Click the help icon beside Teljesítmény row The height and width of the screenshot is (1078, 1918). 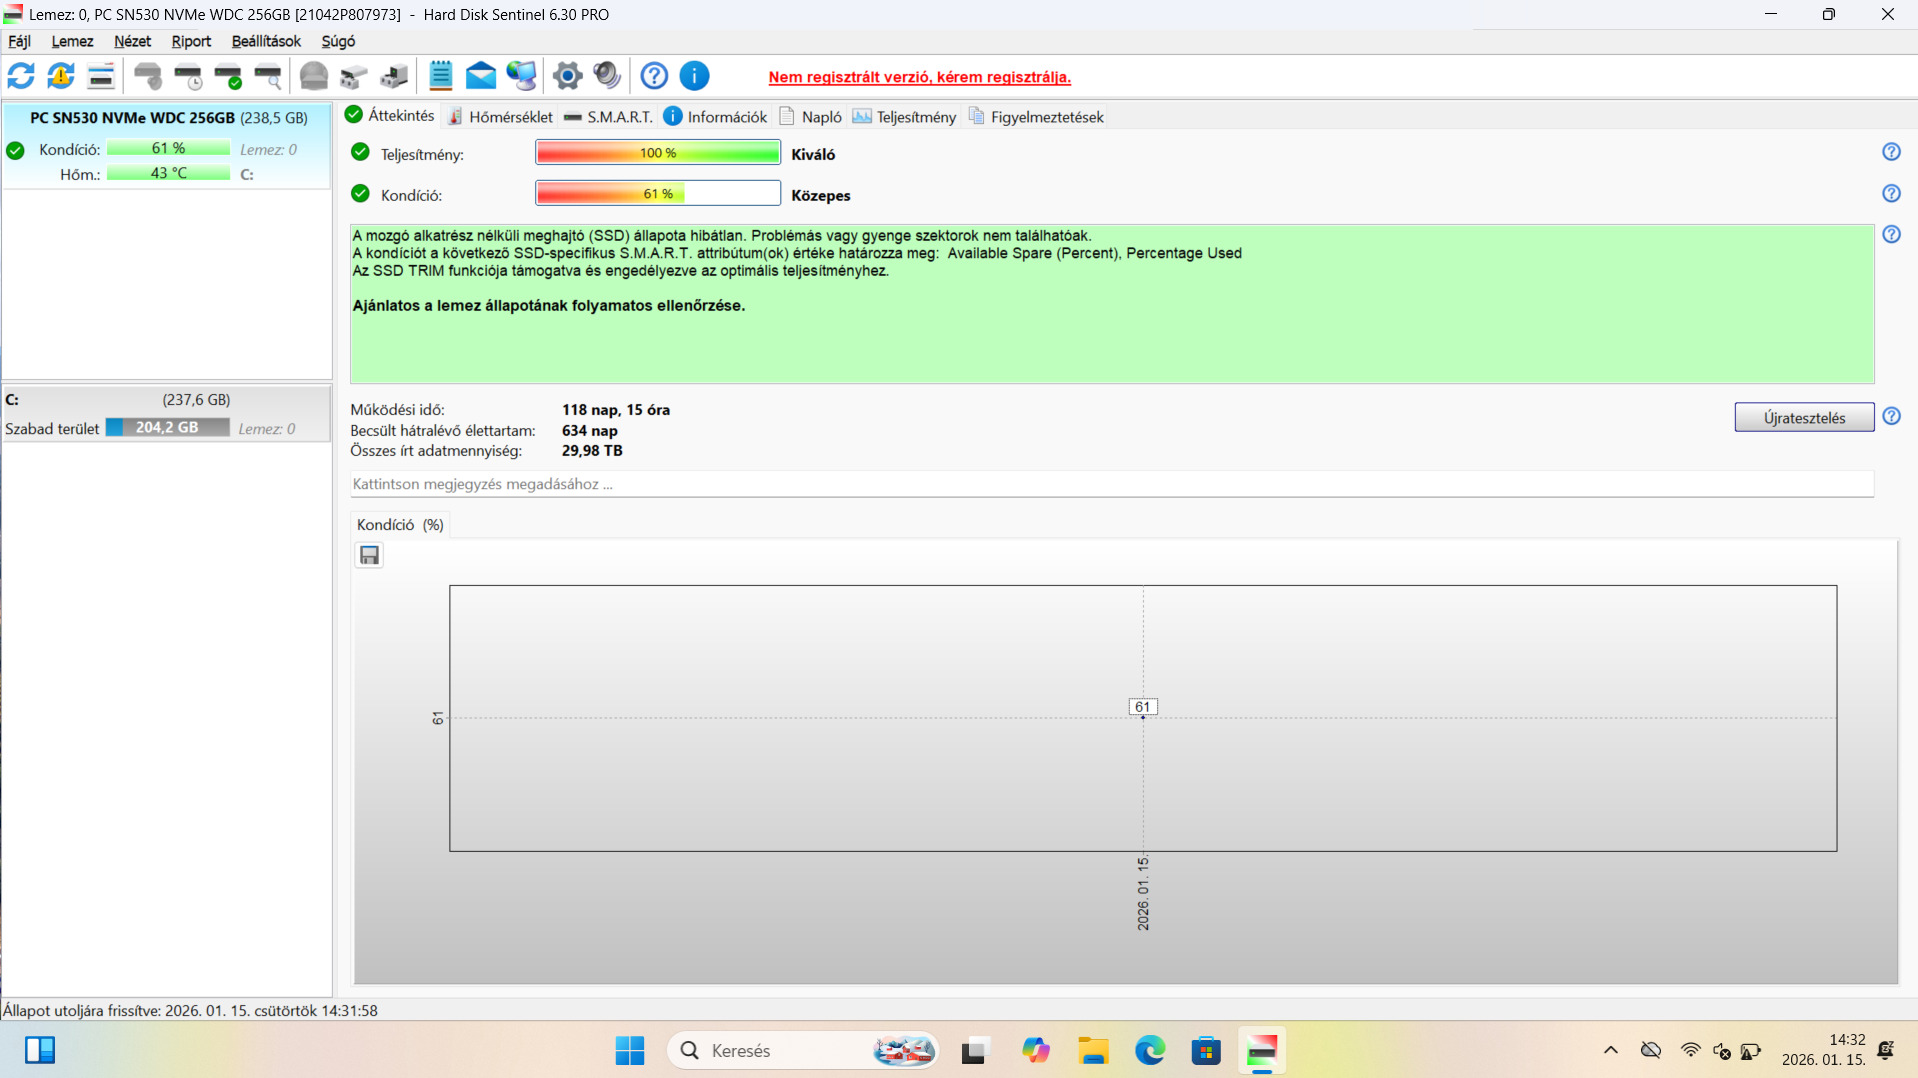pyautogui.click(x=1891, y=152)
